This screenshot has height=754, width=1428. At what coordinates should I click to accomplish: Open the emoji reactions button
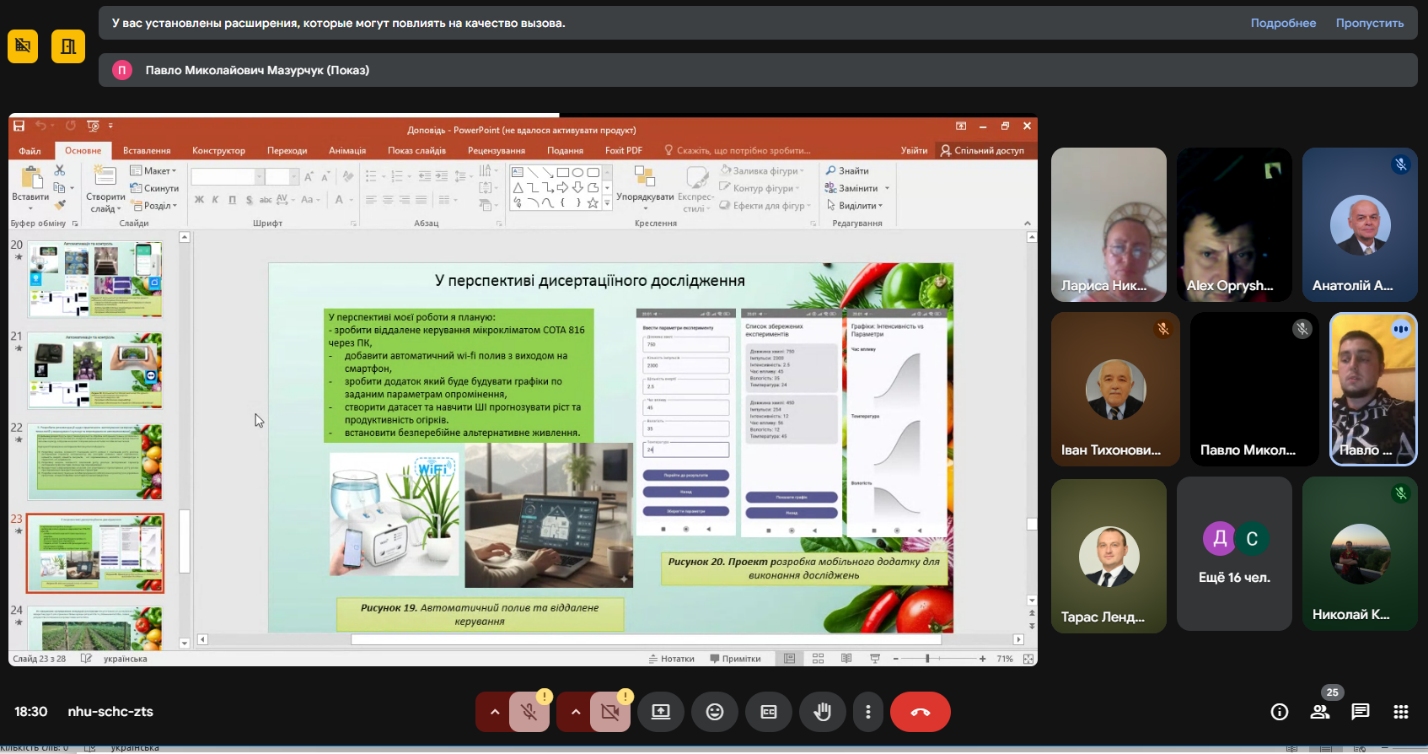[714, 712]
